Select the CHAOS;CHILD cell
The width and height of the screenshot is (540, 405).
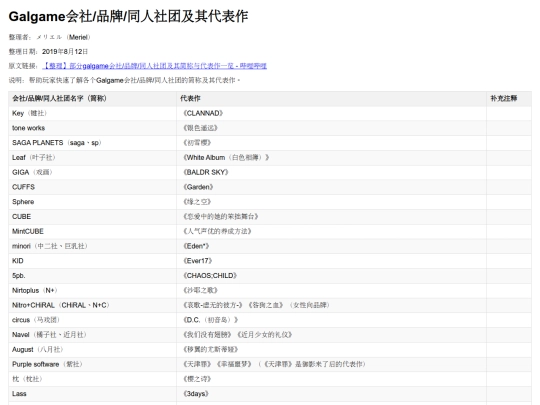pos(331,276)
